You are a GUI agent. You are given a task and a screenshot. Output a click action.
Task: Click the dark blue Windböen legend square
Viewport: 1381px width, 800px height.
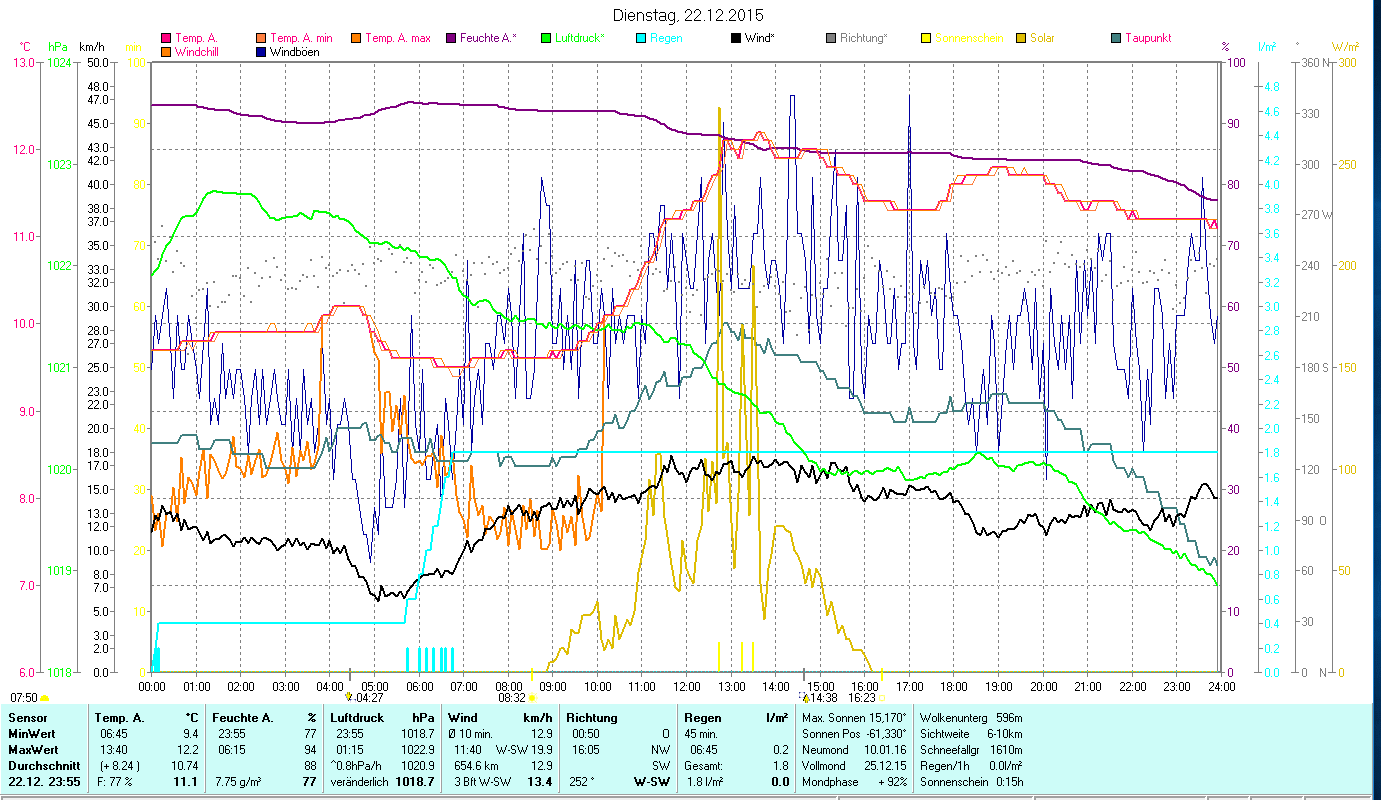tap(261, 52)
